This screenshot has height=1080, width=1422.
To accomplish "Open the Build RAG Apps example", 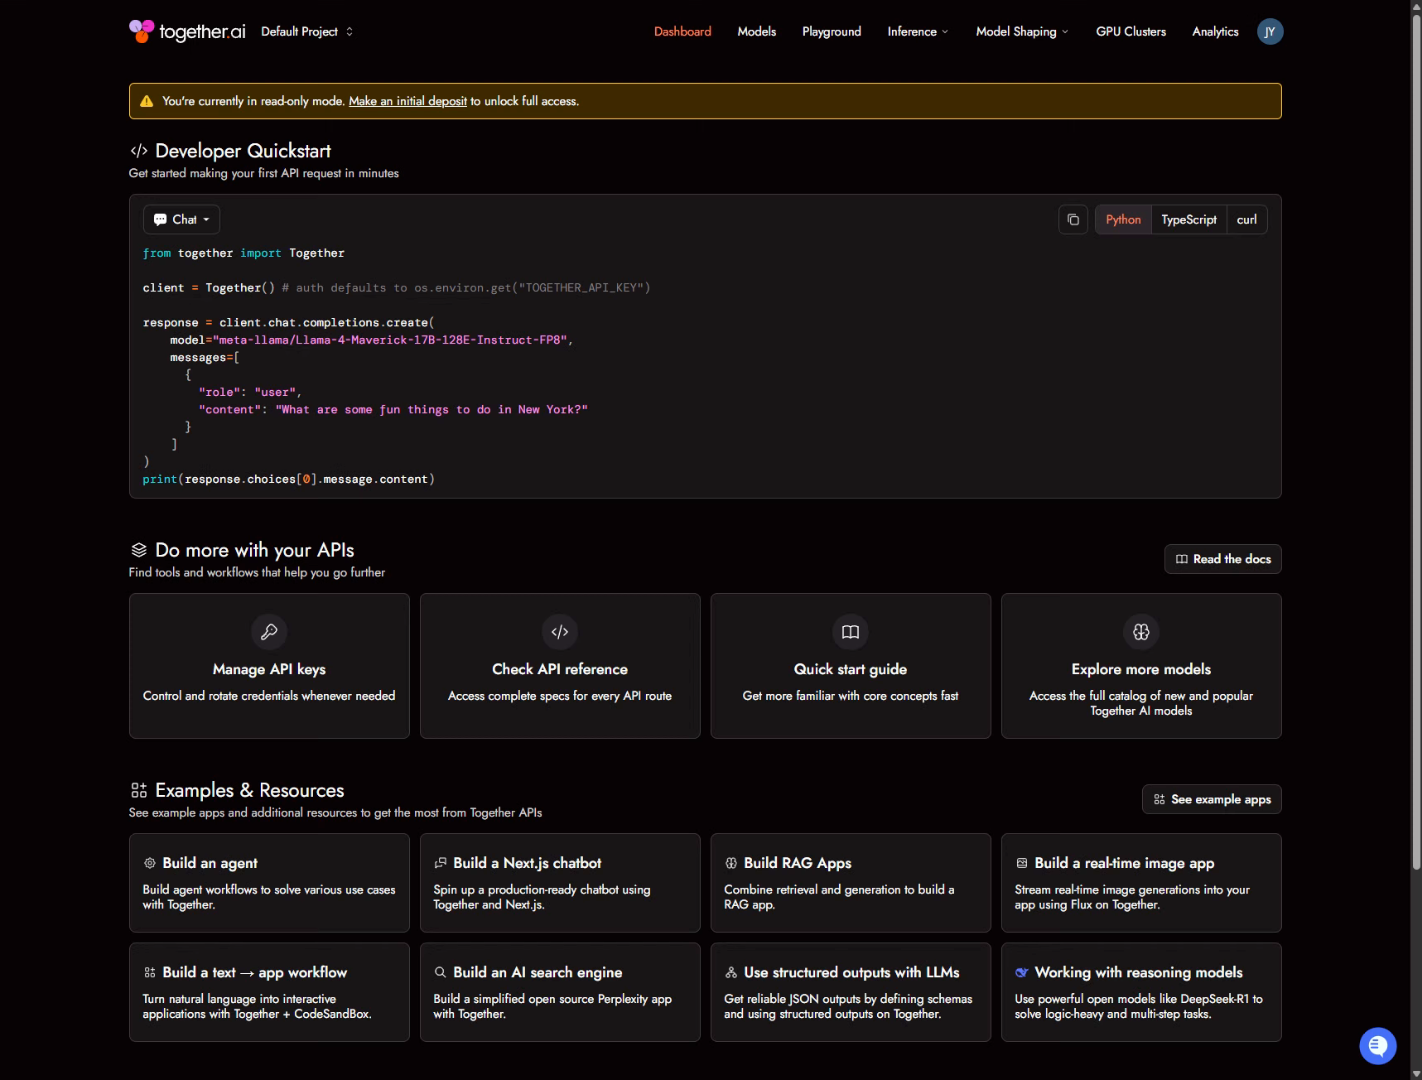I will pyautogui.click(x=851, y=883).
